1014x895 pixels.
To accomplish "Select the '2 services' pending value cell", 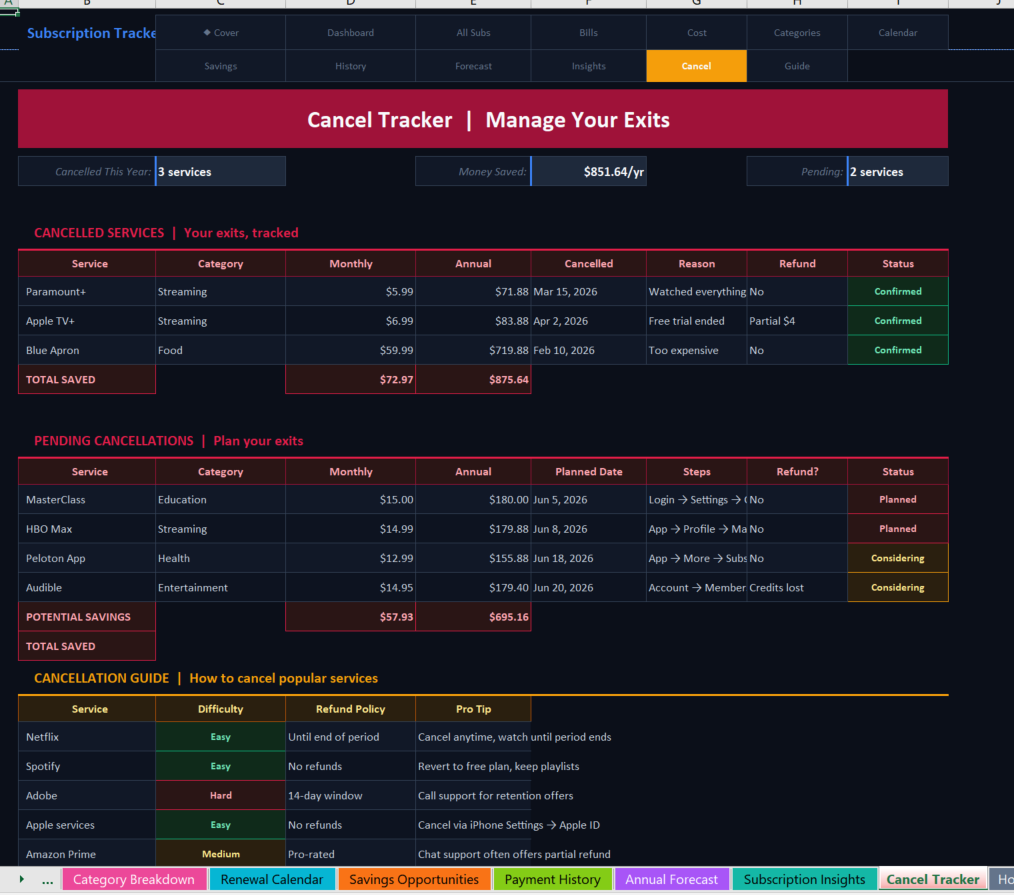I will coord(898,171).
